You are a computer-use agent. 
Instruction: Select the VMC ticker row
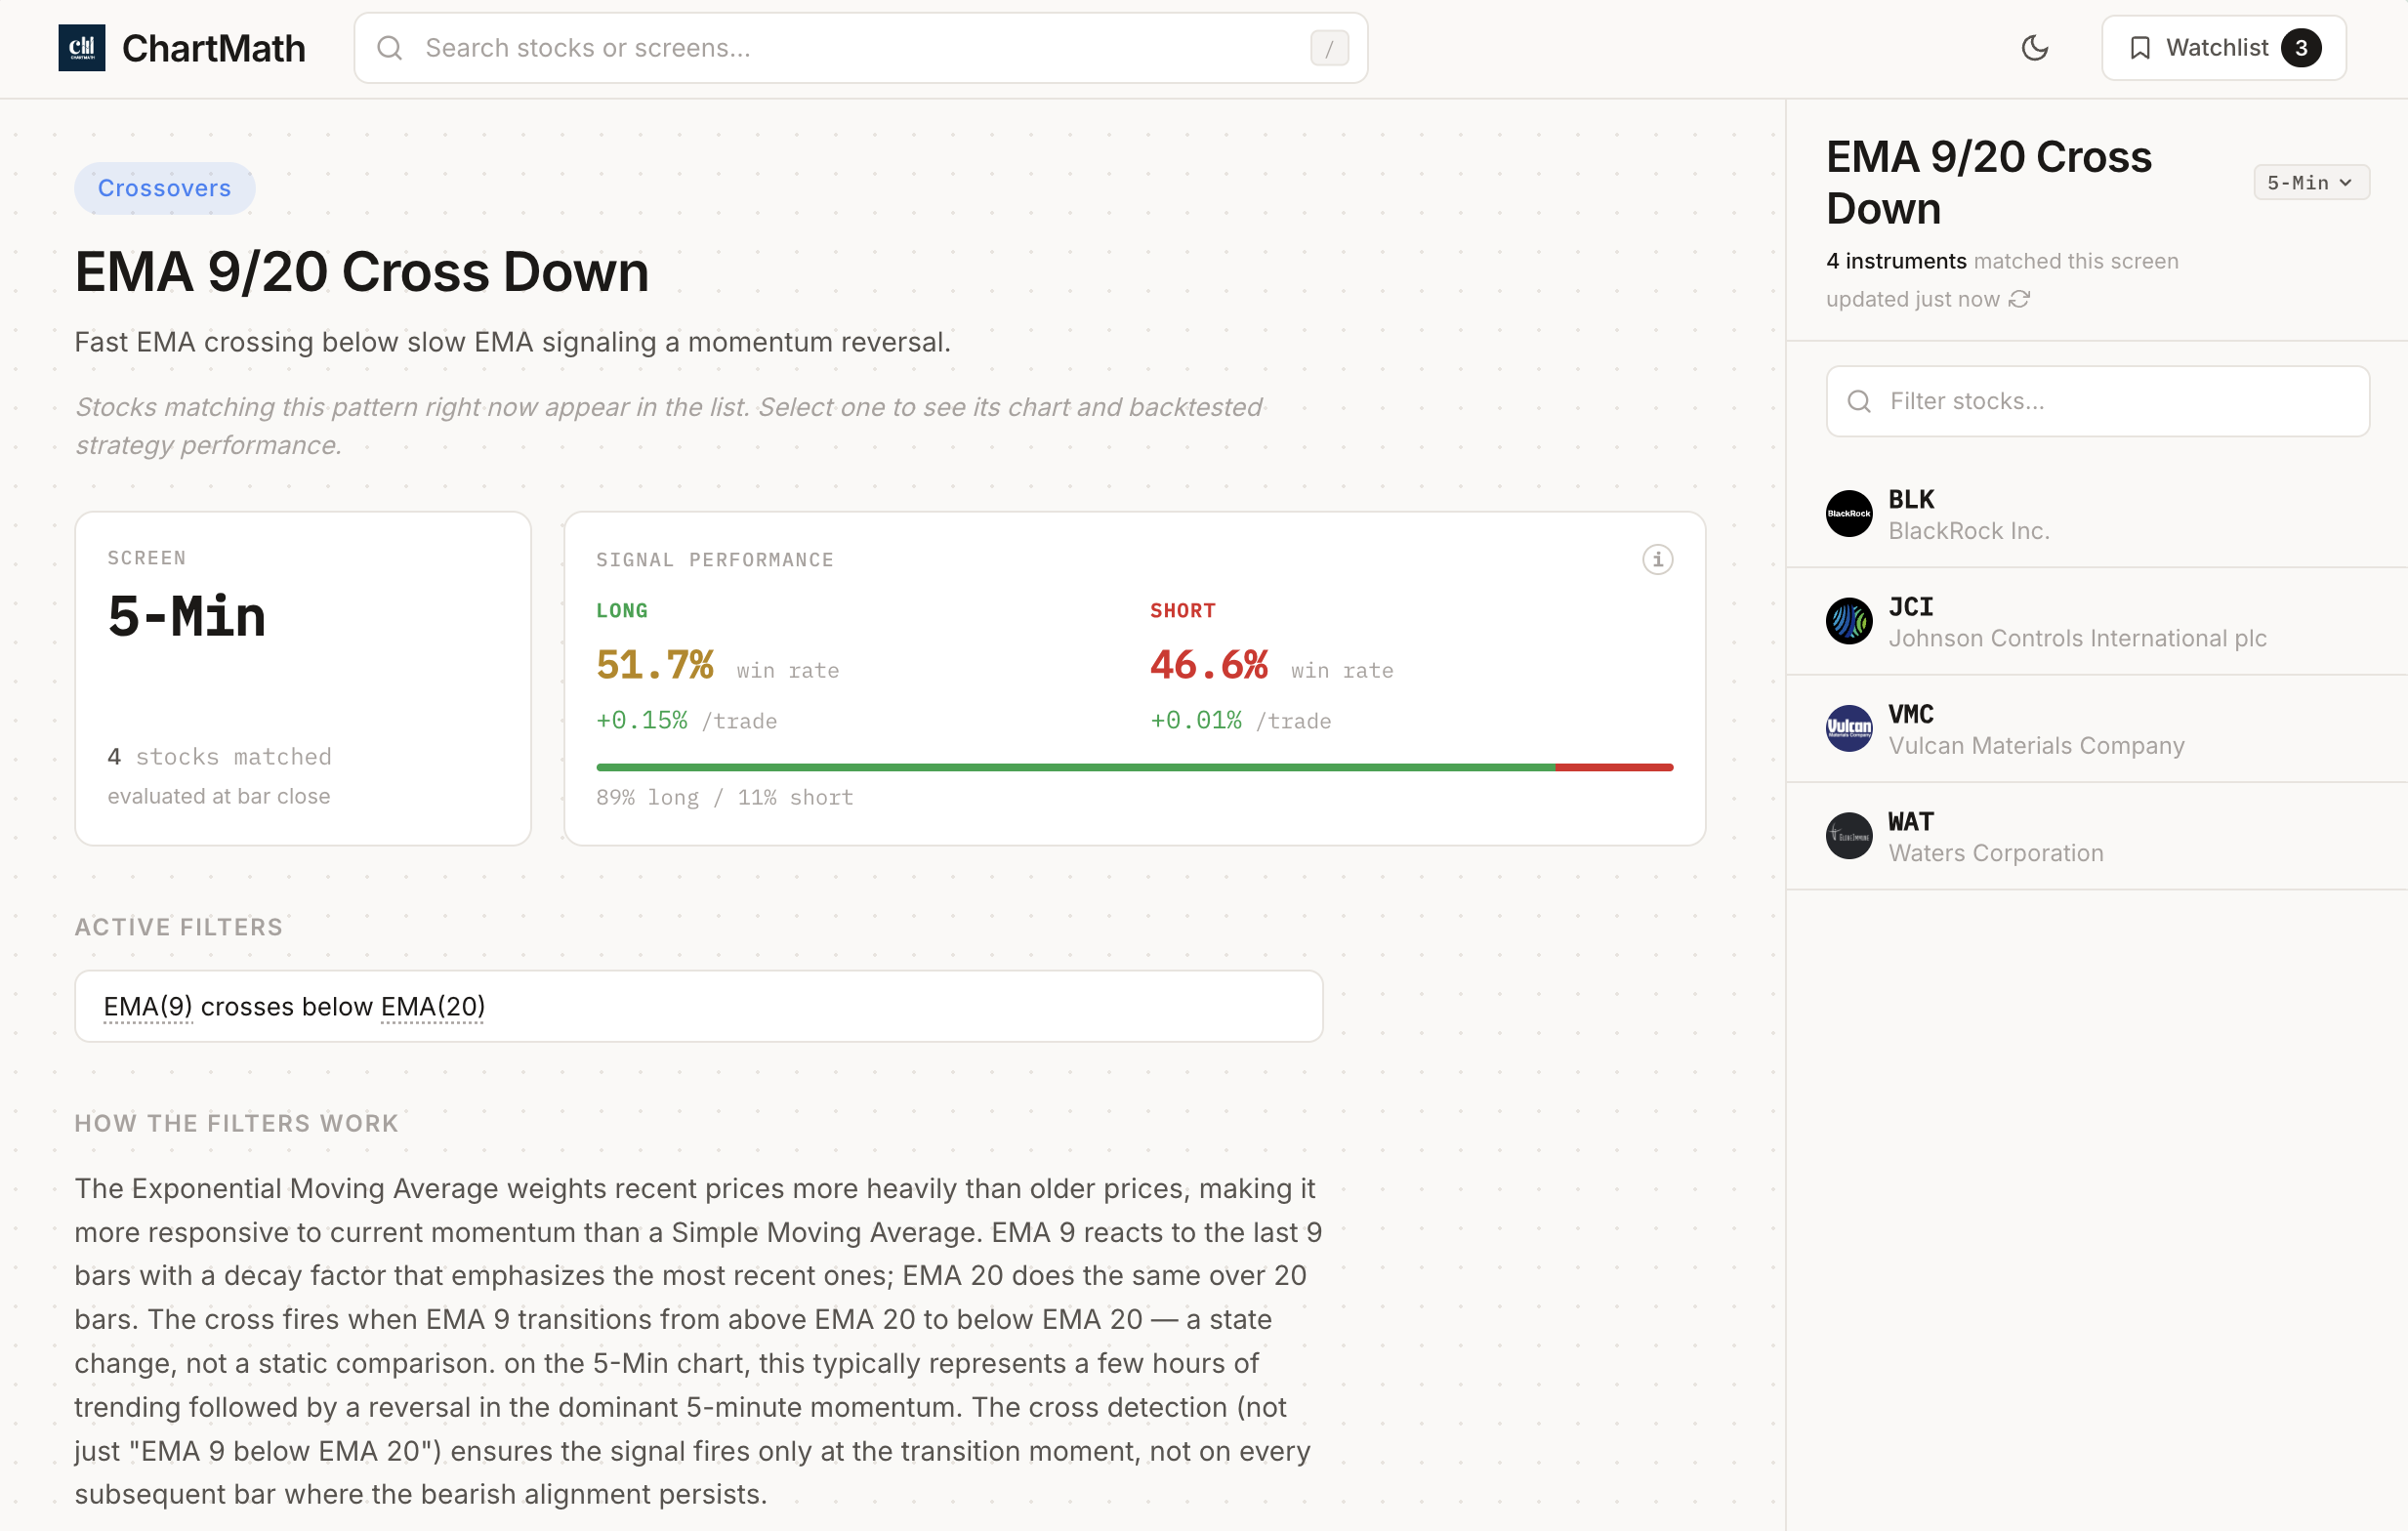pos(2096,729)
